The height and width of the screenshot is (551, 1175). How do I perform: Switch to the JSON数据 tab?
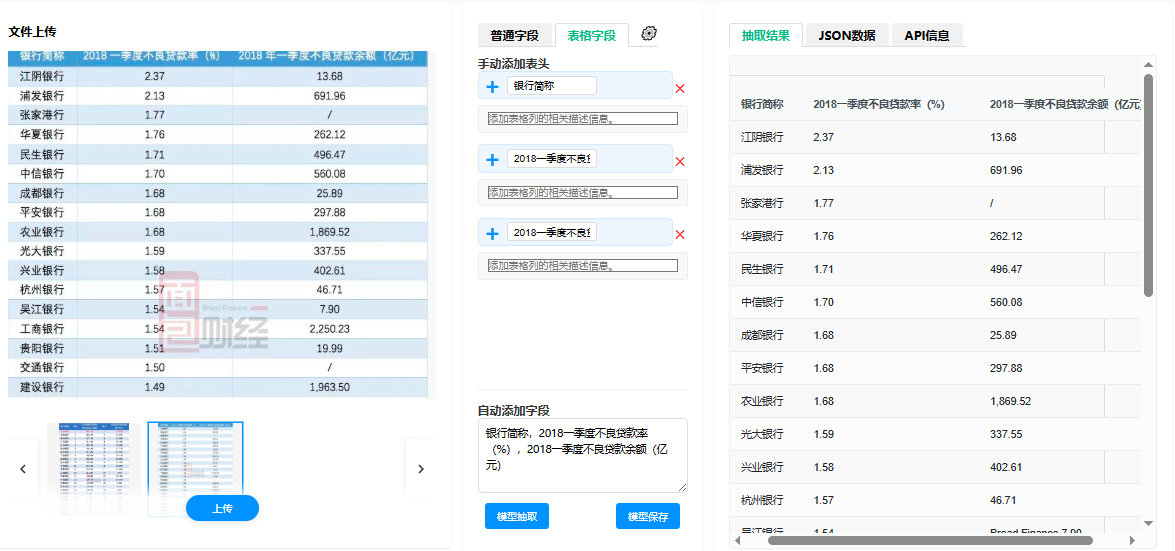pos(848,35)
